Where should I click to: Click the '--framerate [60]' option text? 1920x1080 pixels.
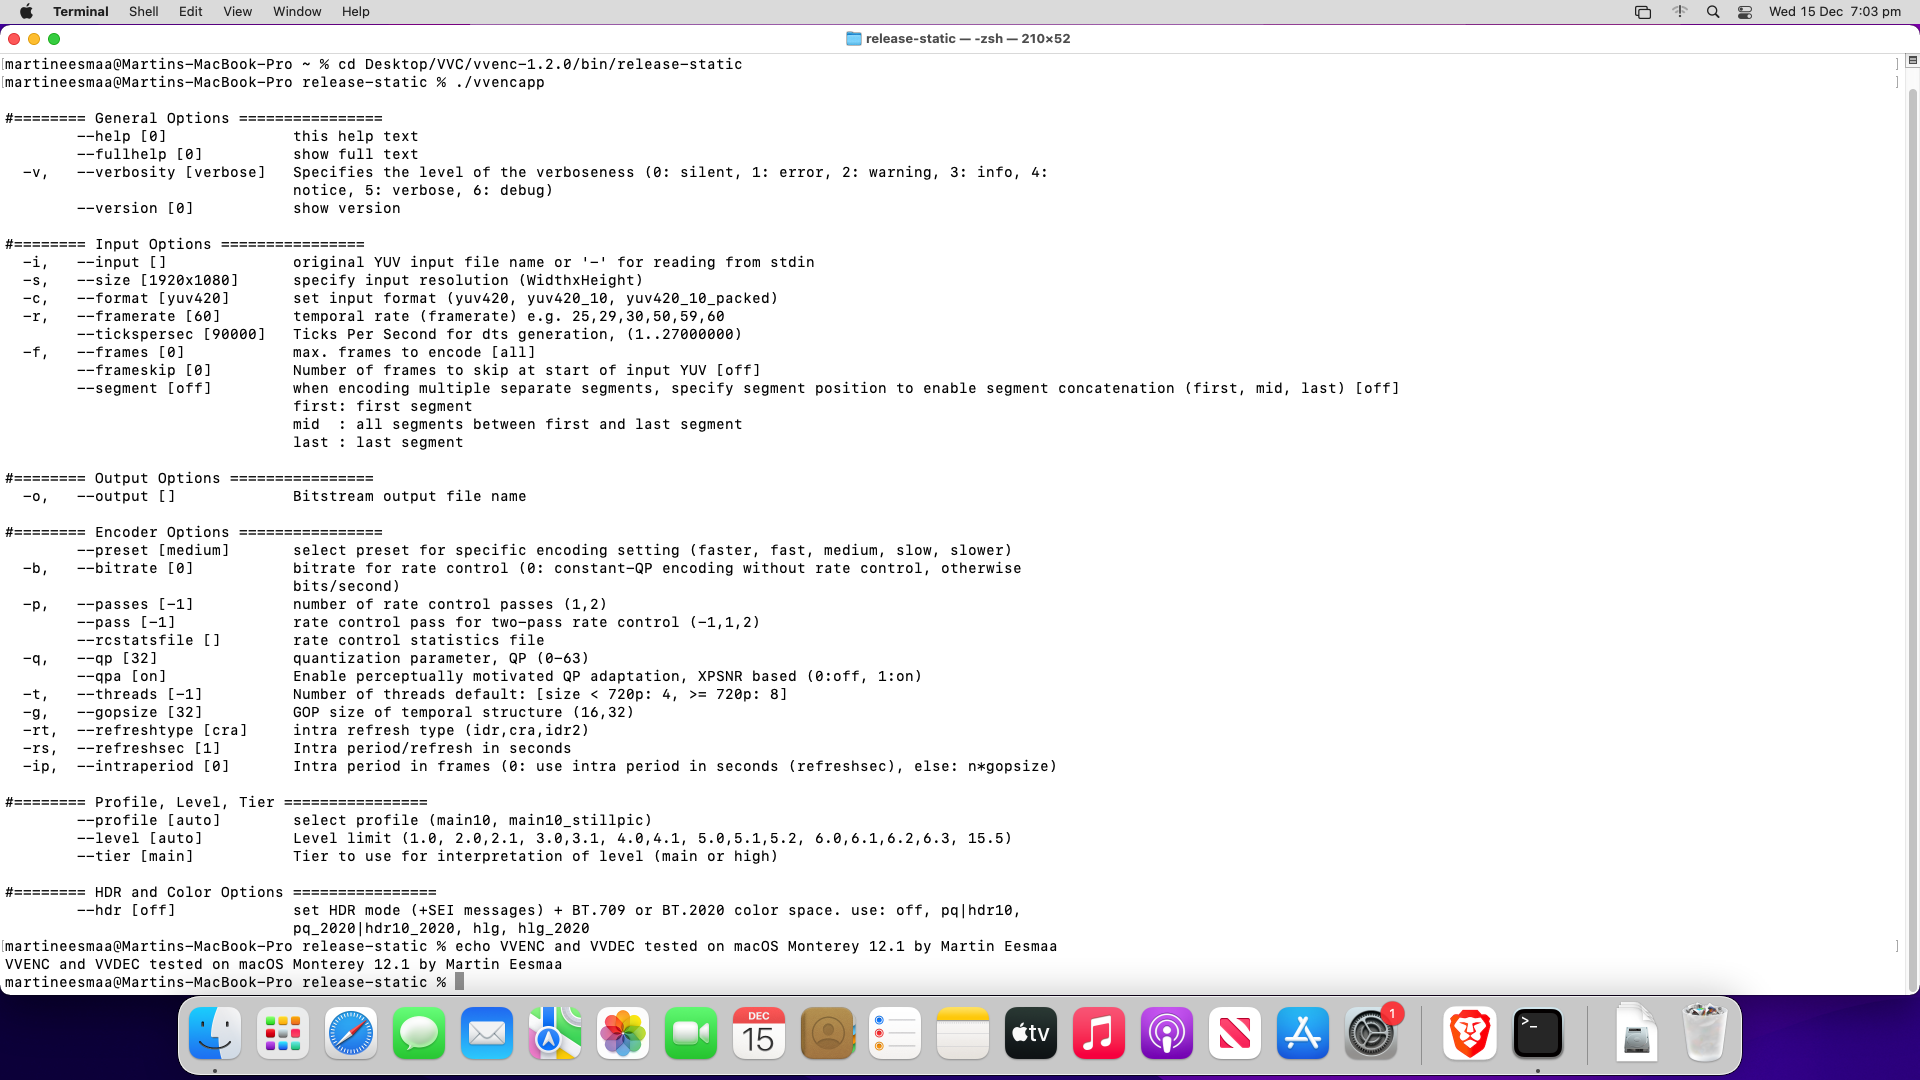point(149,317)
